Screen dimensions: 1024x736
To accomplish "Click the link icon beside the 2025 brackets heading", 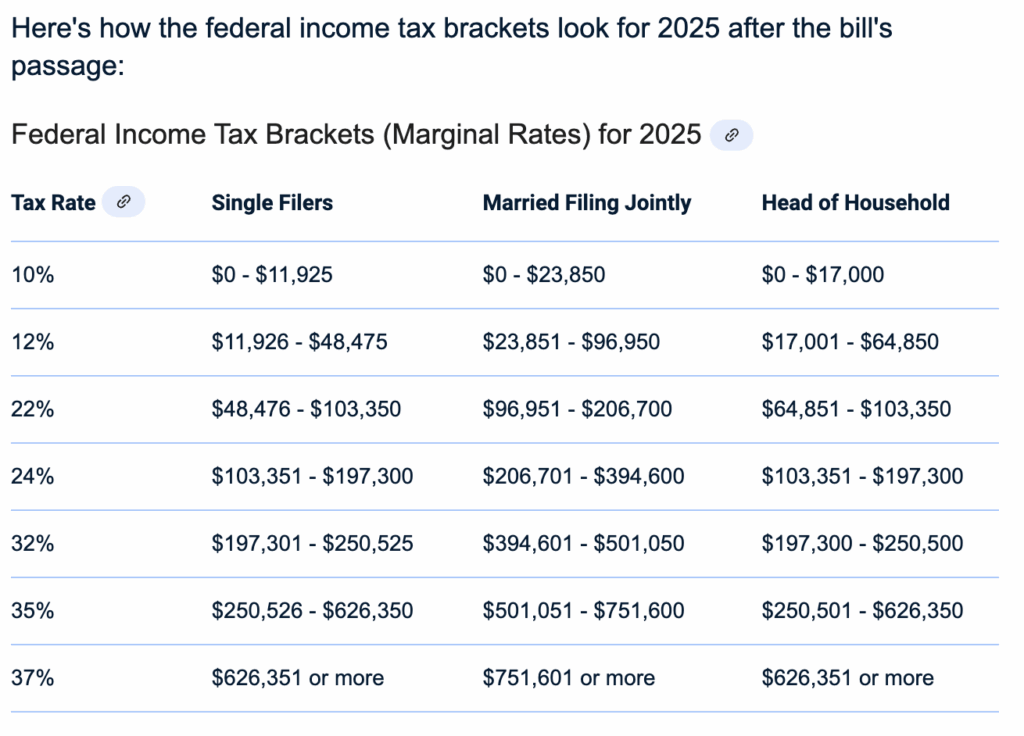I will click(x=731, y=135).
